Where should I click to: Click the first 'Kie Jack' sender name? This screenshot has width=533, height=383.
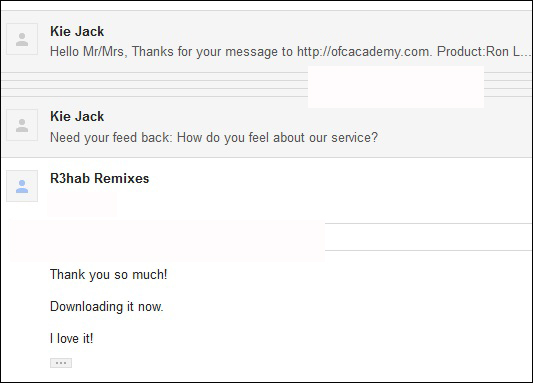pyautogui.click(x=77, y=31)
